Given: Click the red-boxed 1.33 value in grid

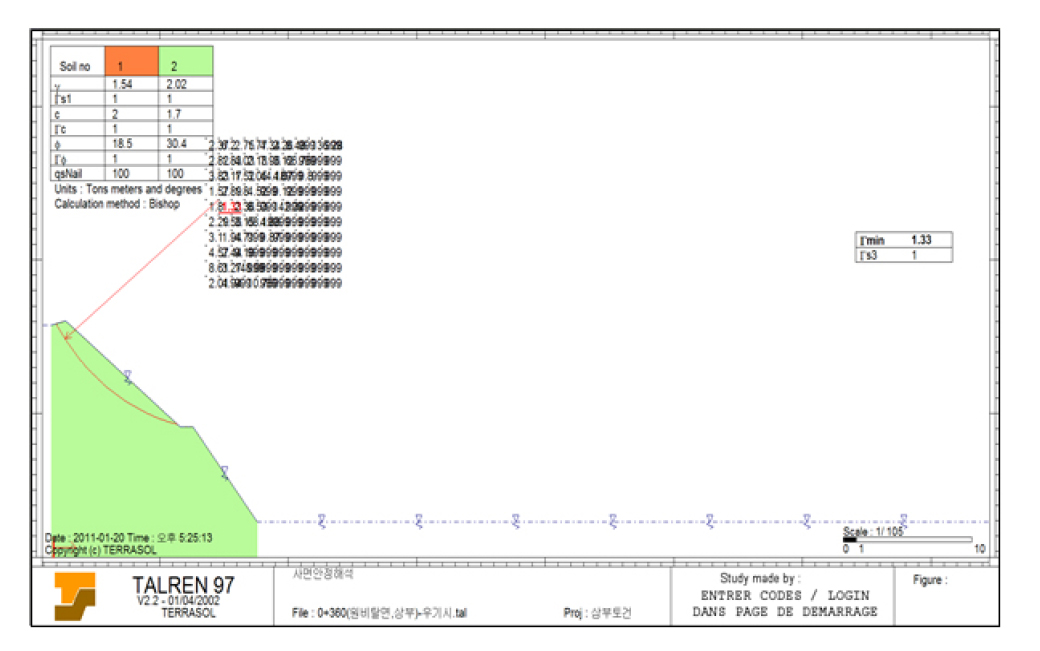Looking at the screenshot, I should 230,207.
